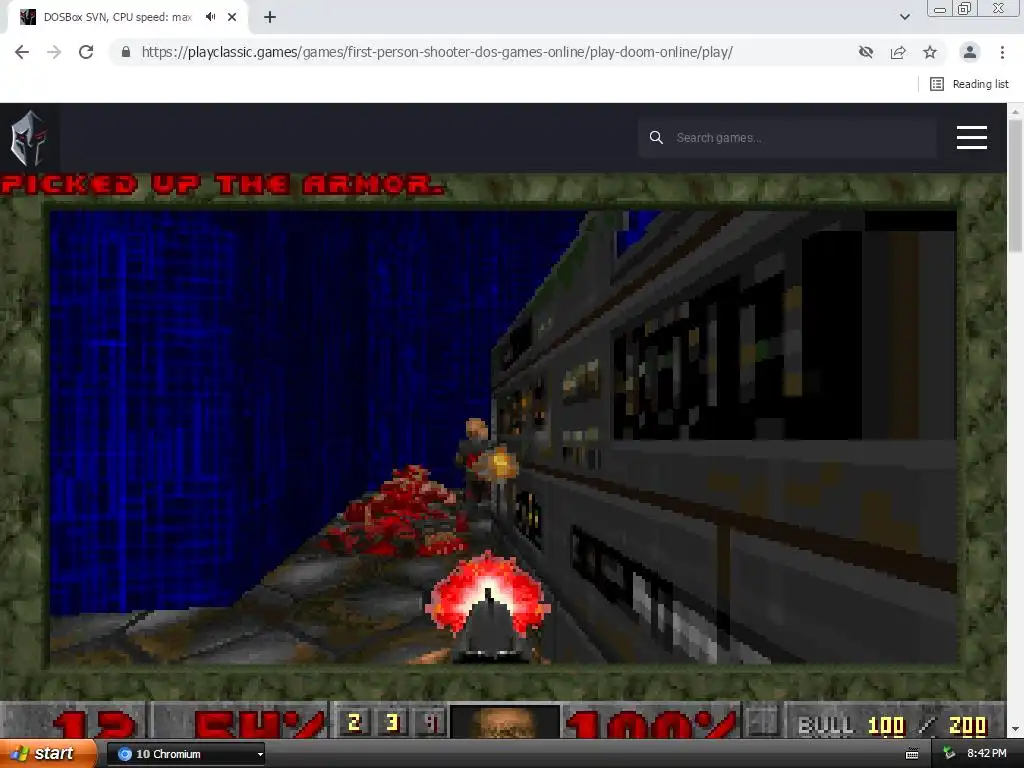Close the DOSBox SVN tab

[x=232, y=17]
